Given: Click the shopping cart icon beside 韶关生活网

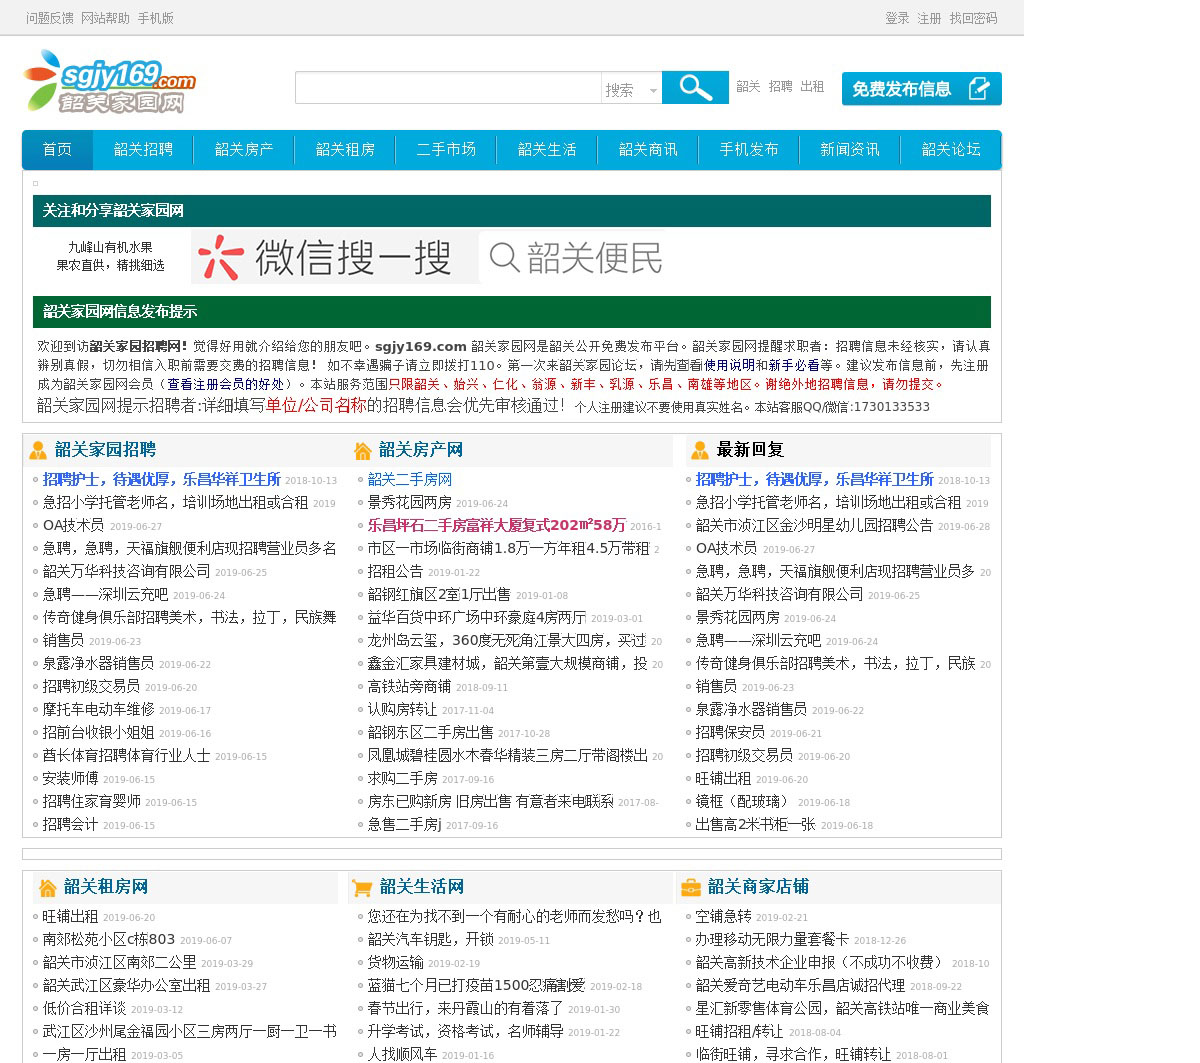Looking at the screenshot, I should [362, 888].
